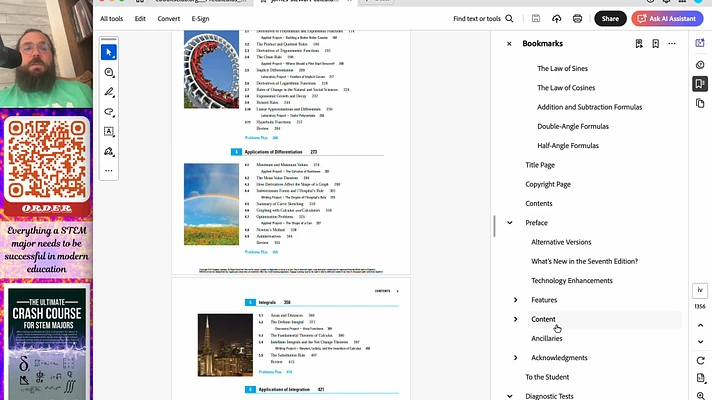712x400 pixels.
Task: Select the Content bookmark label
Action: [543, 319]
